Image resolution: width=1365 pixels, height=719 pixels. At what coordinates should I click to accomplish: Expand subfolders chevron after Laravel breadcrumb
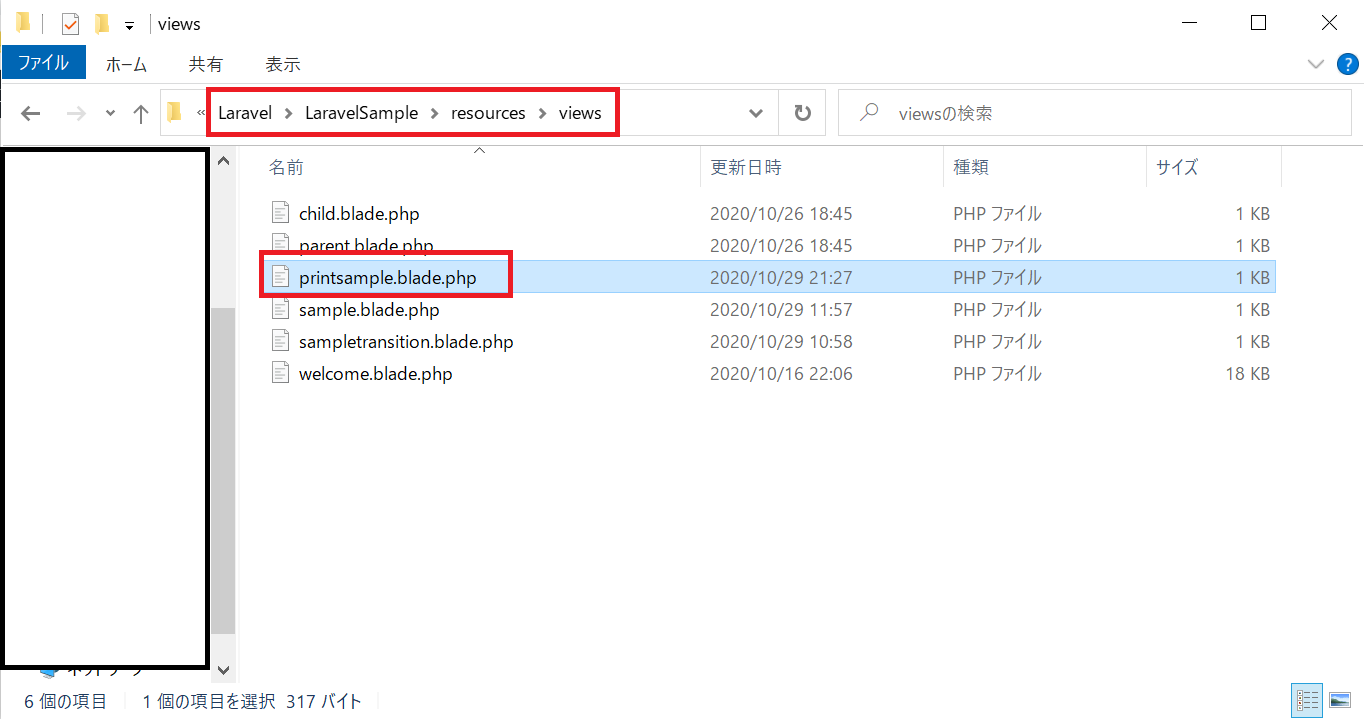(x=288, y=113)
